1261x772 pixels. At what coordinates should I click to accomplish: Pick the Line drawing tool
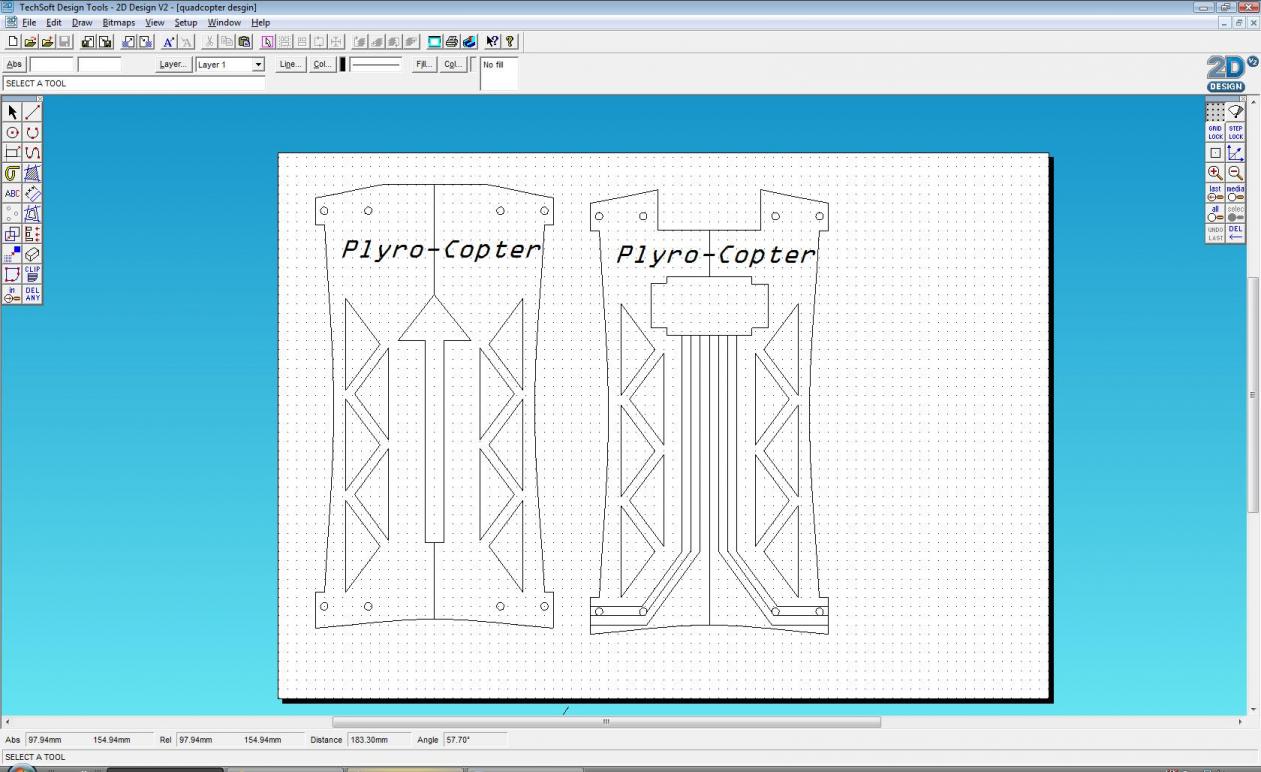point(32,113)
